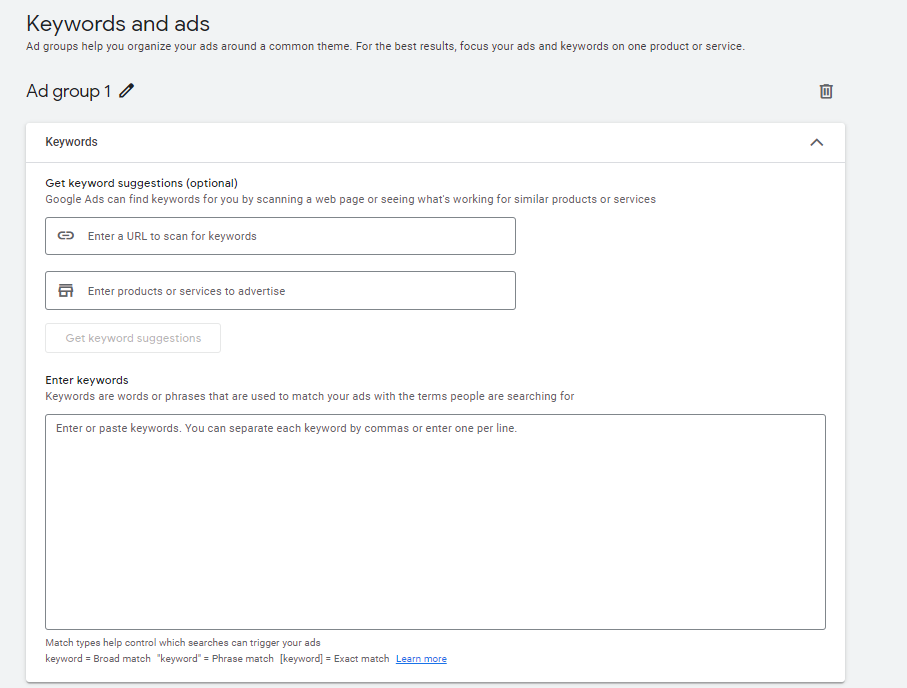Viewport: 907px width, 688px height.
Task: Delete Ad group 1 with the trash icon
Action: [826, 91]
